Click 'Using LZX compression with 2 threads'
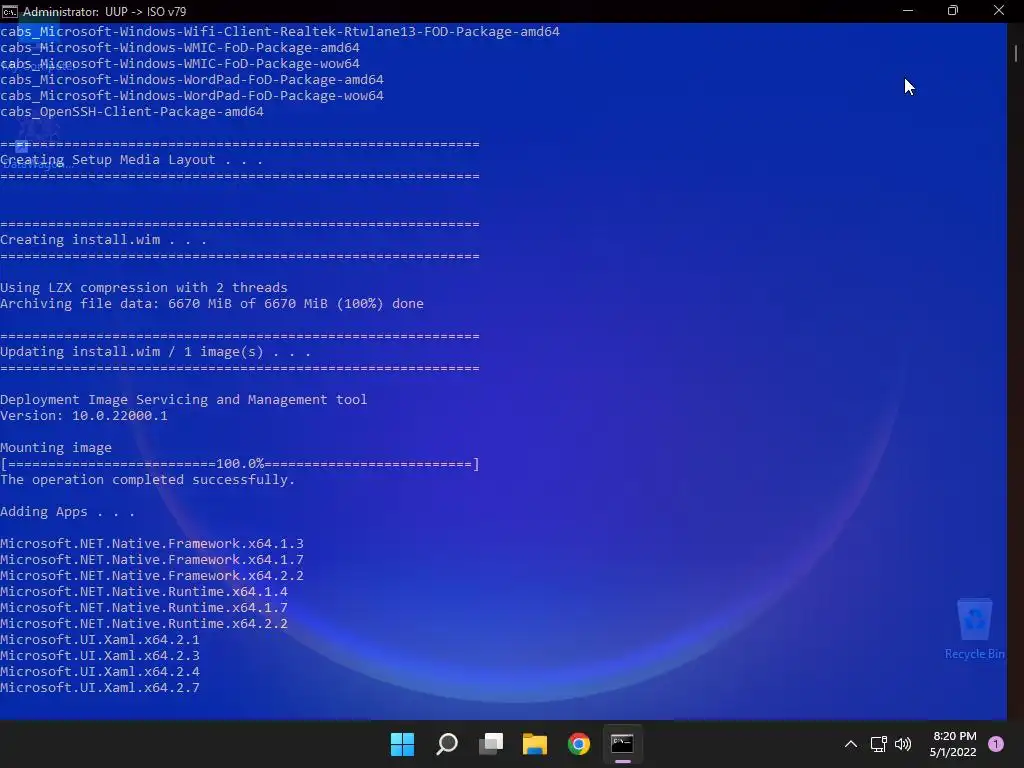Viewport: 1024px width, 768px height. (144, 287)
